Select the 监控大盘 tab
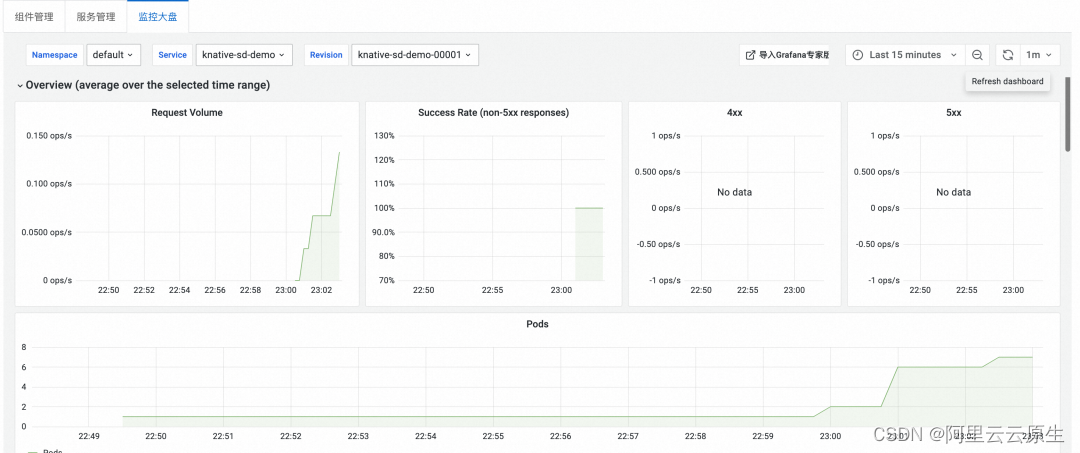This screenshot has width=1080, height=453. pyautogui.click(x=158, y=17)
